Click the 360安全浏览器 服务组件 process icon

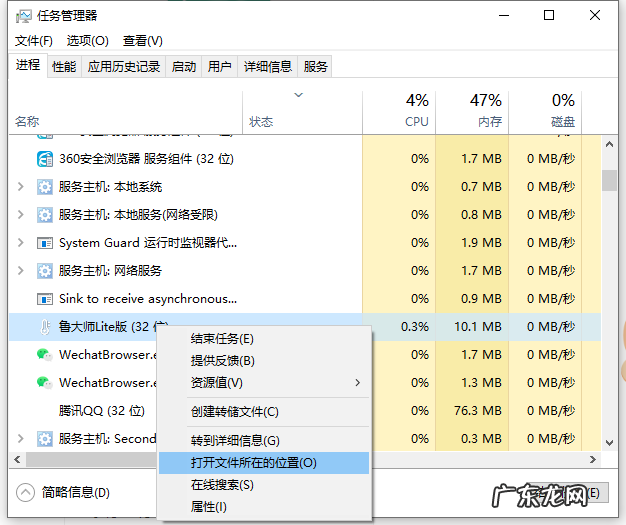pos(45,159)
